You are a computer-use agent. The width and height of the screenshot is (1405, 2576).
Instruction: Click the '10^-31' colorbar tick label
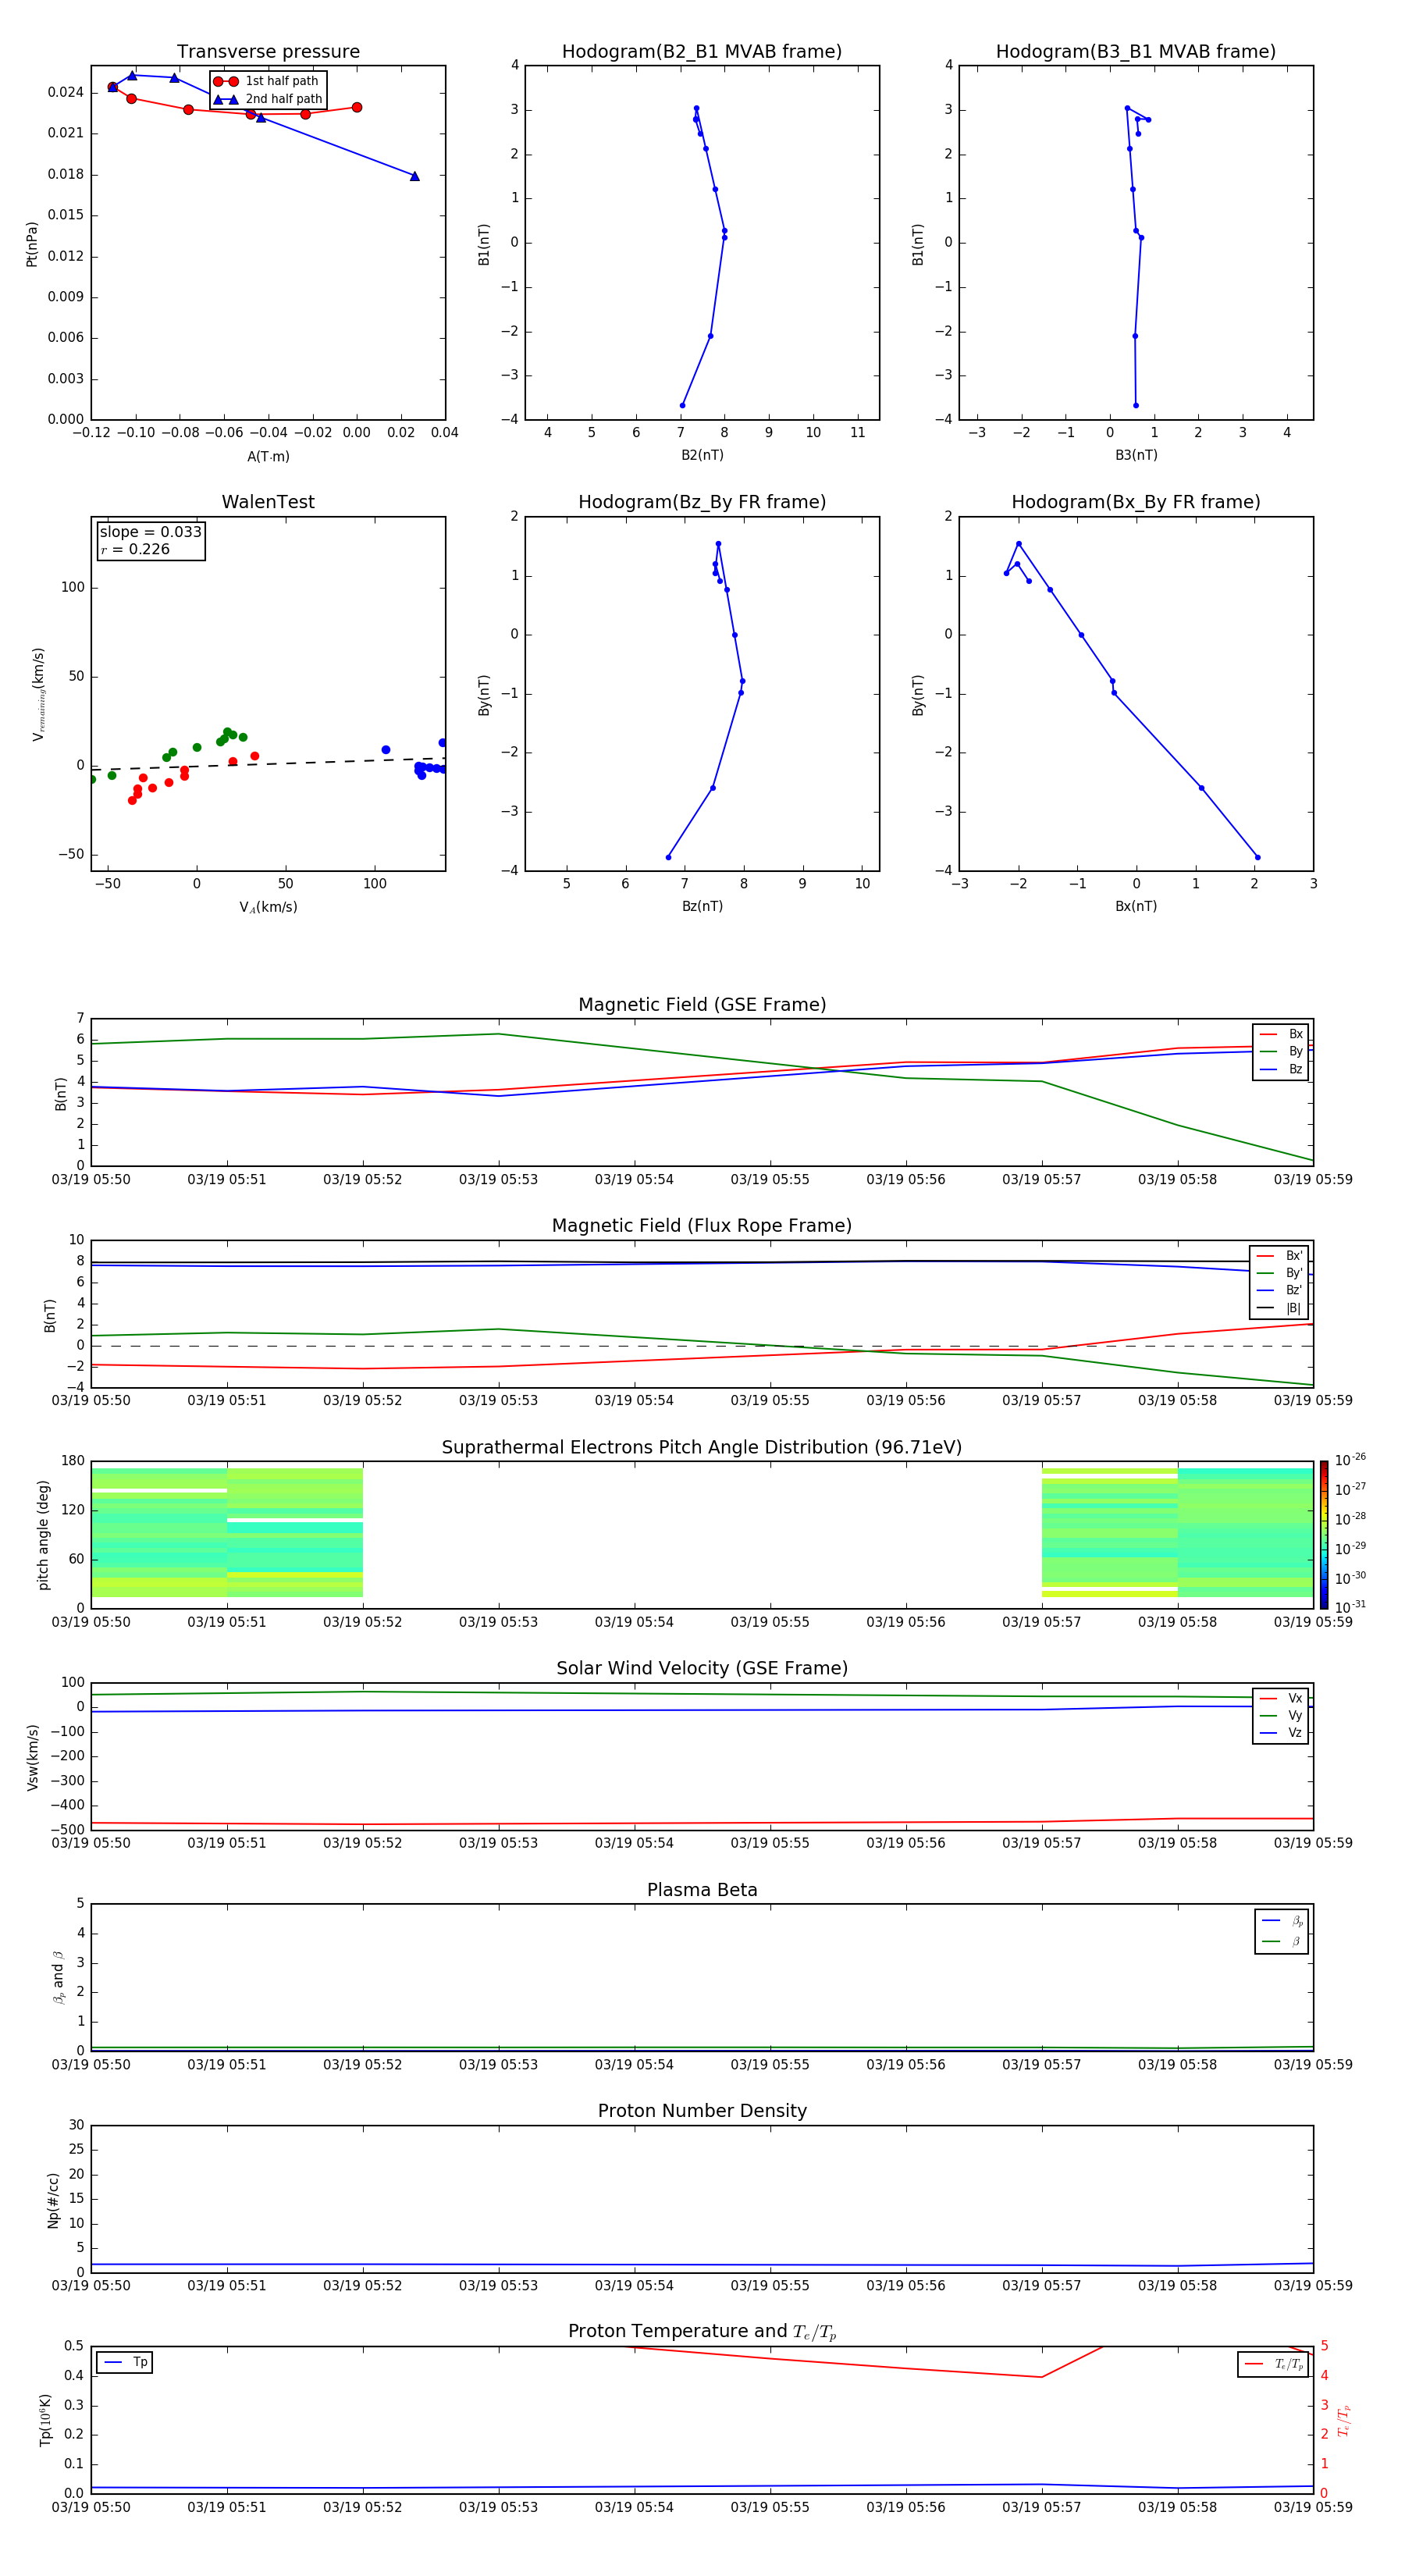pyautogui.click(x=1350, y=1607)
